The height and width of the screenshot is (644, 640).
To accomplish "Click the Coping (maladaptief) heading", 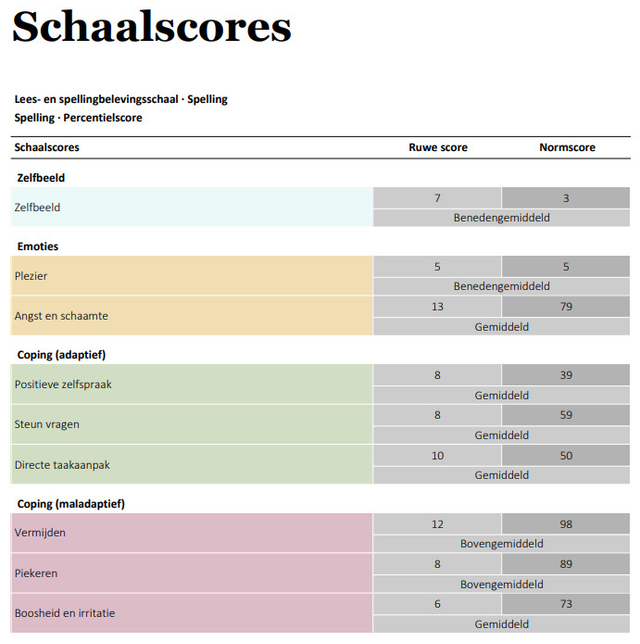I will click(x=71, y=504).
